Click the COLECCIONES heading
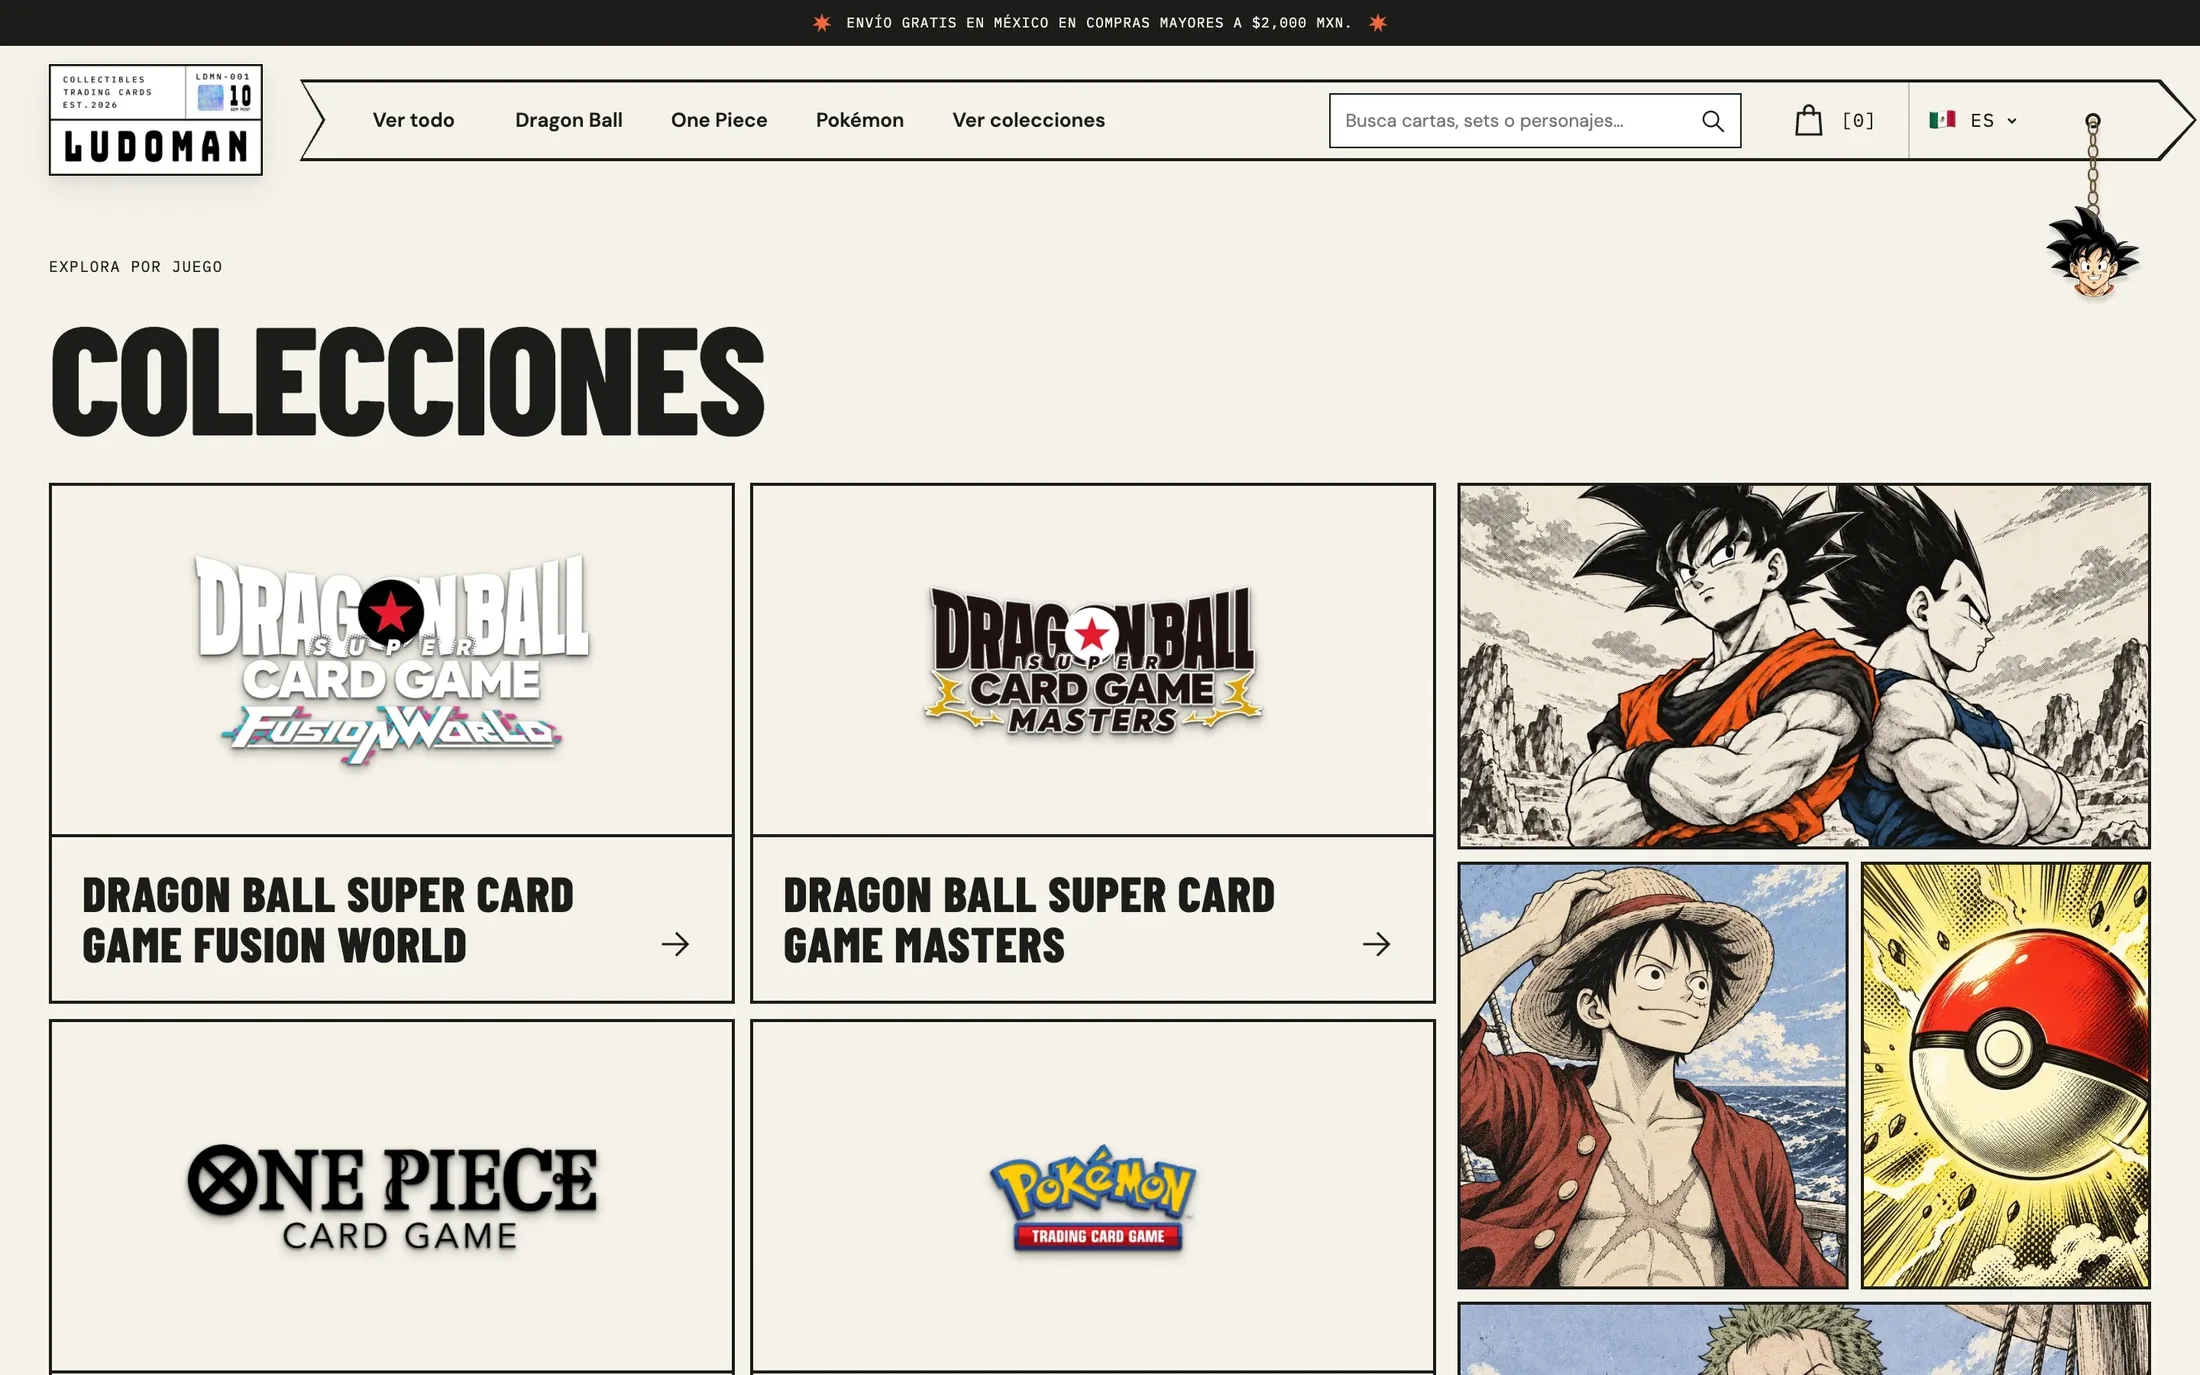Image resolution: width=2200 pixels, height=1375 pixels. coord(407,381)
